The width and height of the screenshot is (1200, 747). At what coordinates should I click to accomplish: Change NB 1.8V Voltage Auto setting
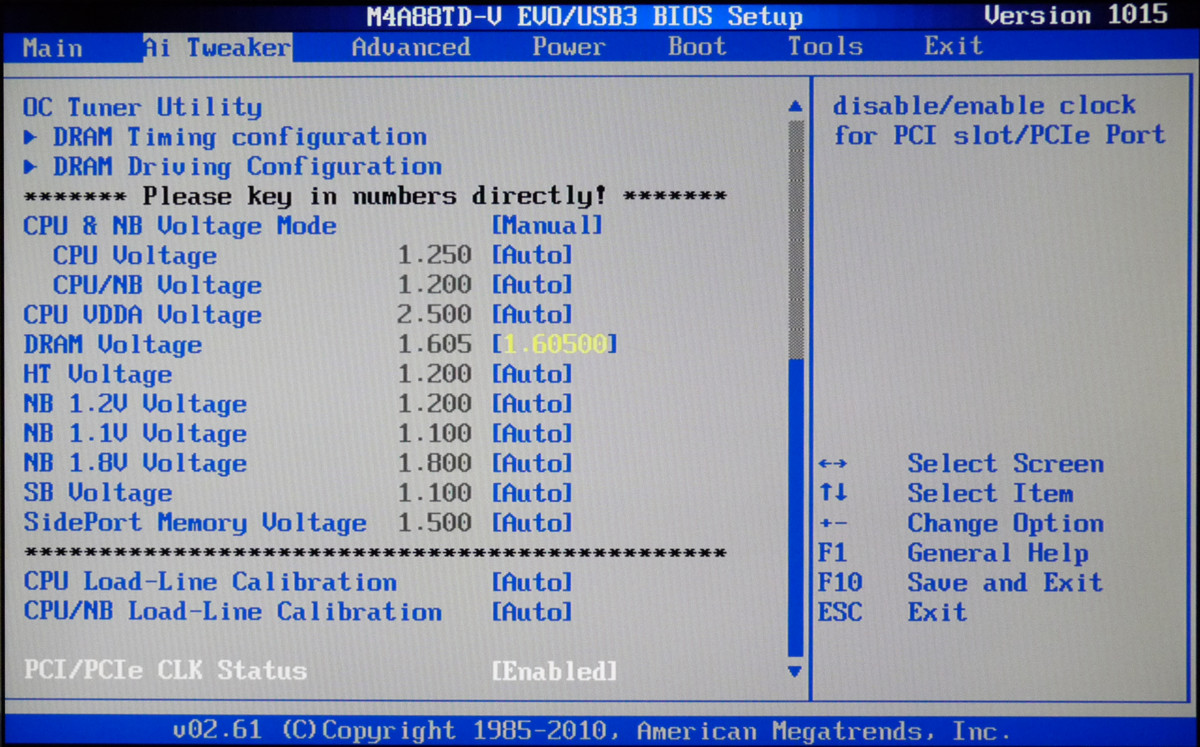532,463
